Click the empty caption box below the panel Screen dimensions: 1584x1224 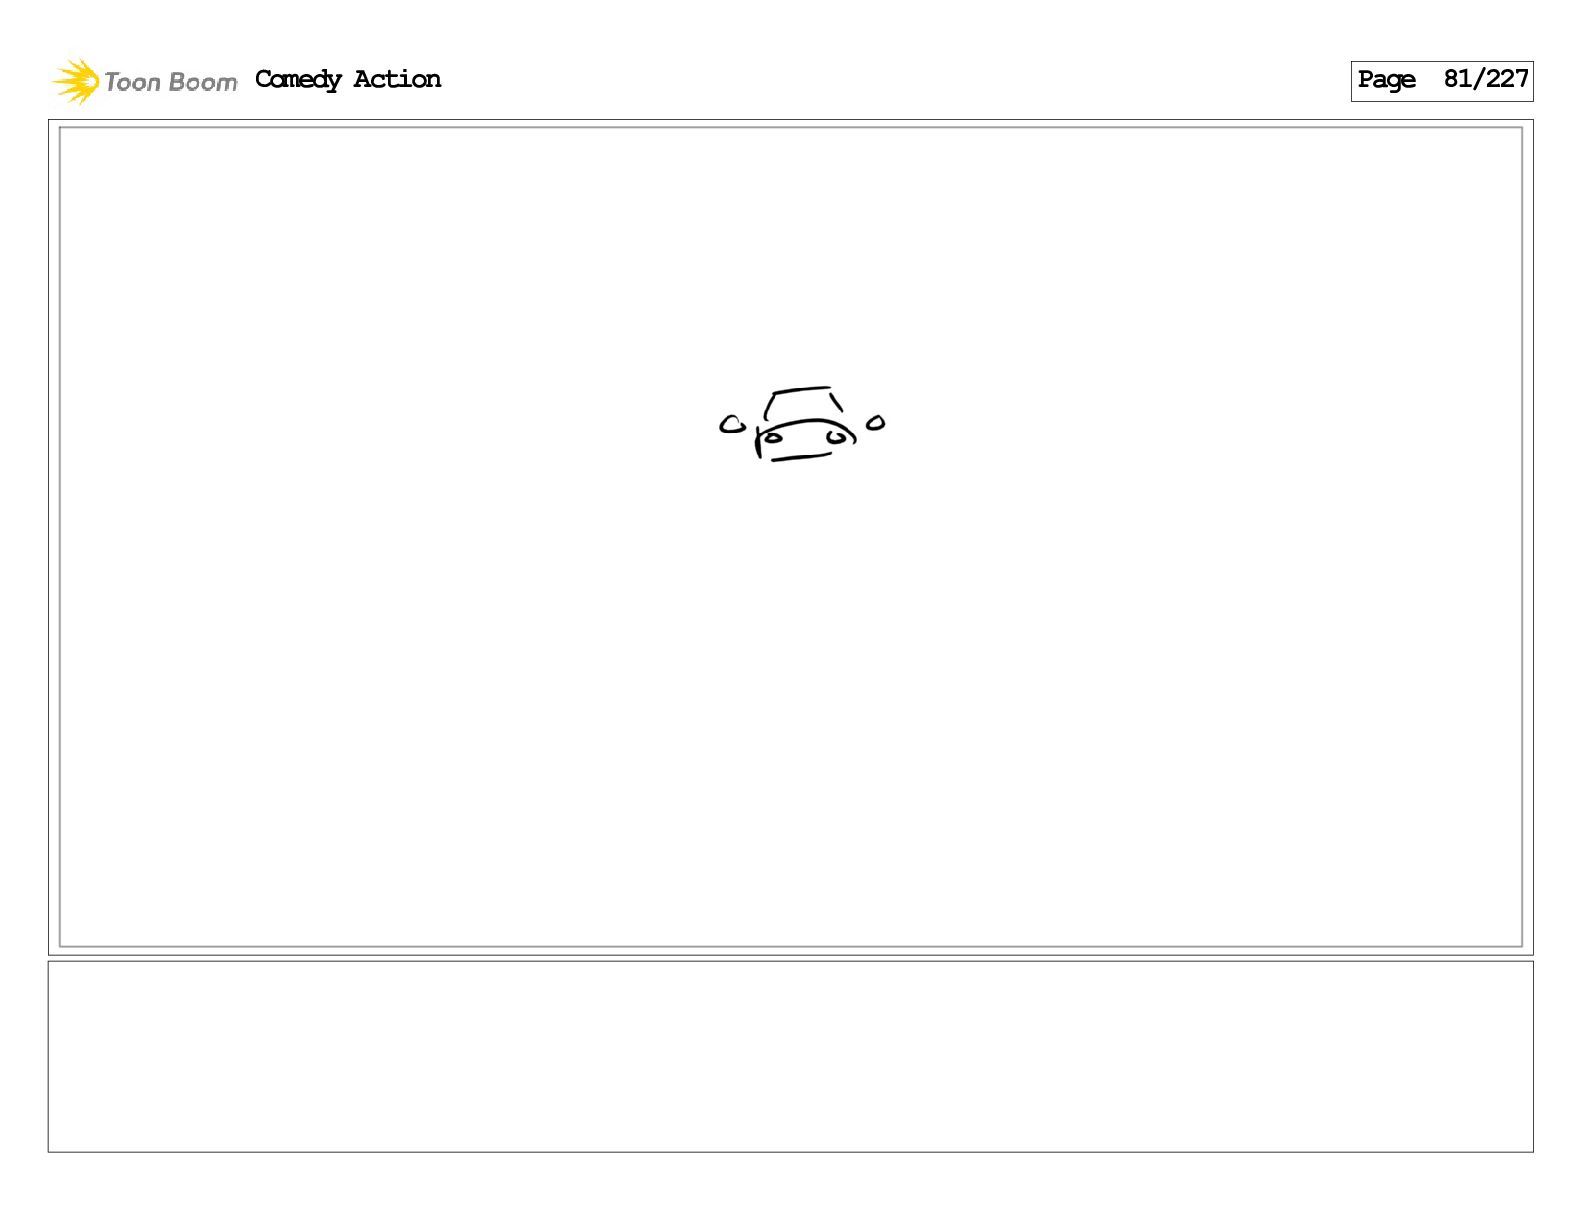tap(790, 1056)
